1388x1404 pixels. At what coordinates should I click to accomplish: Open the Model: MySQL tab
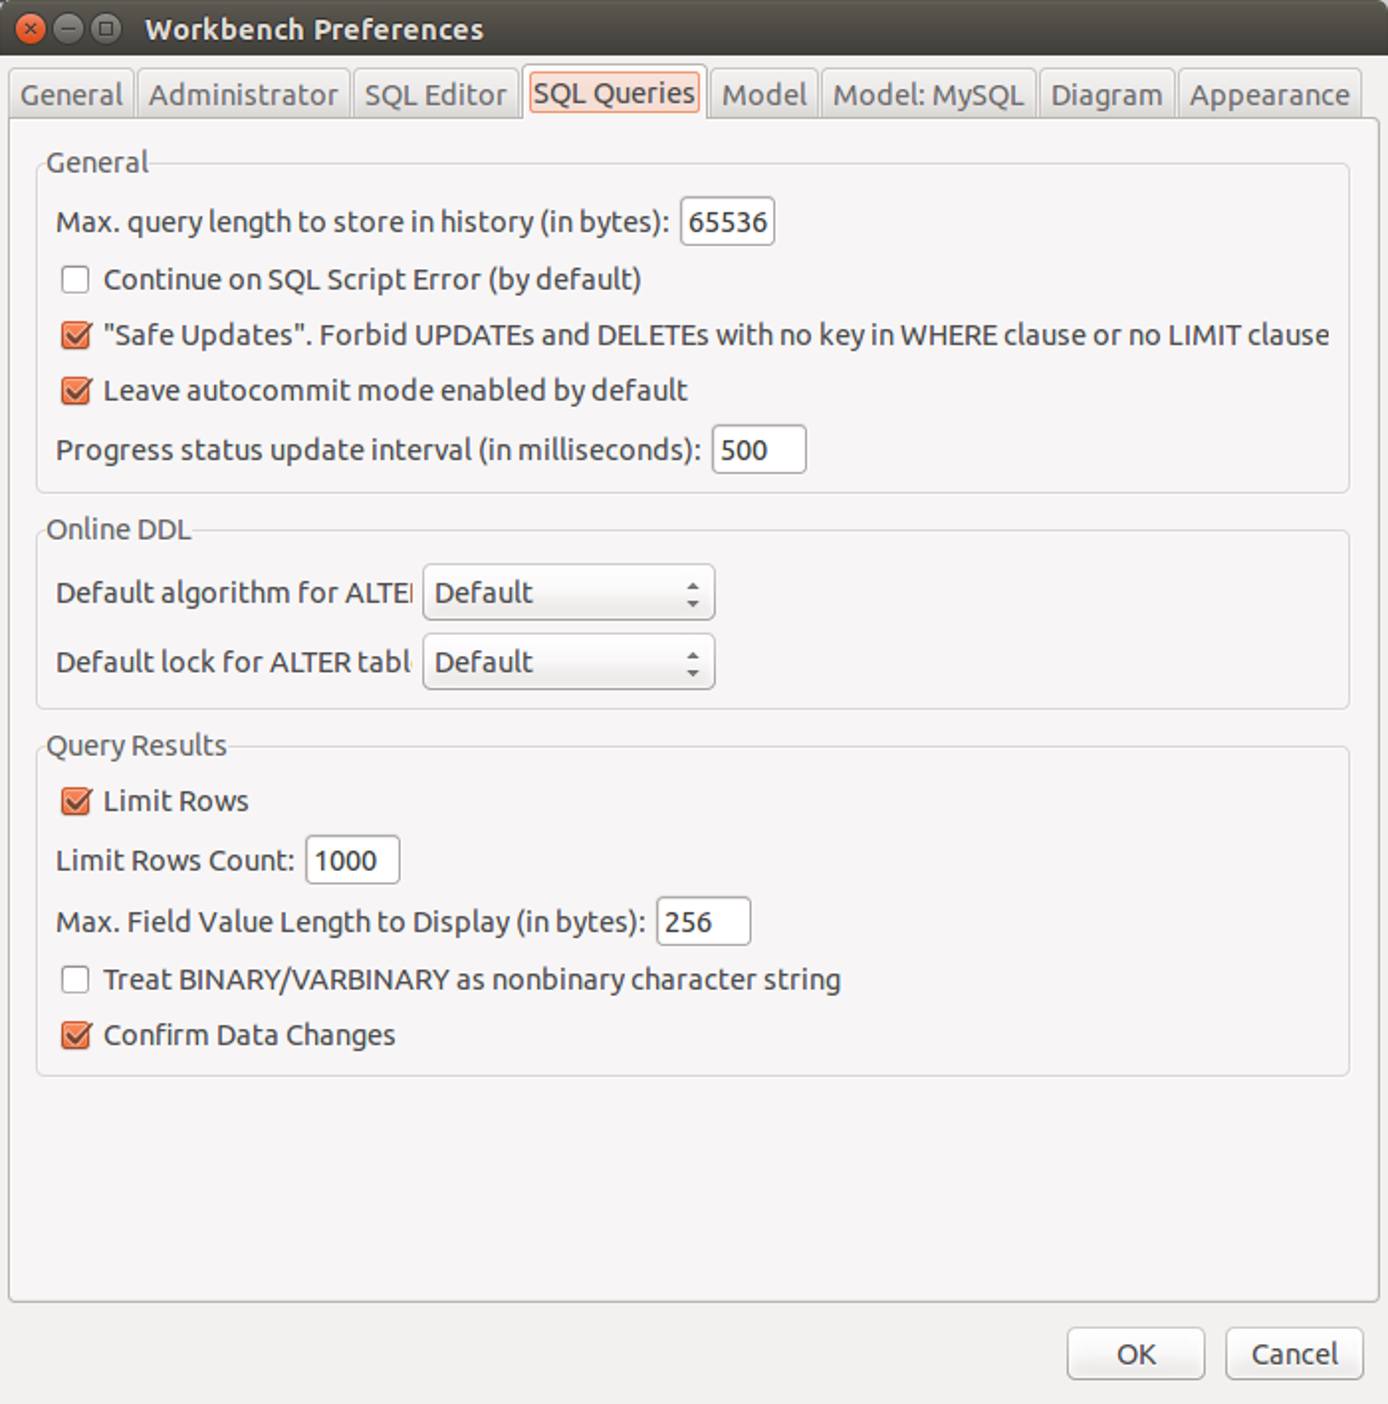[928, 93]
